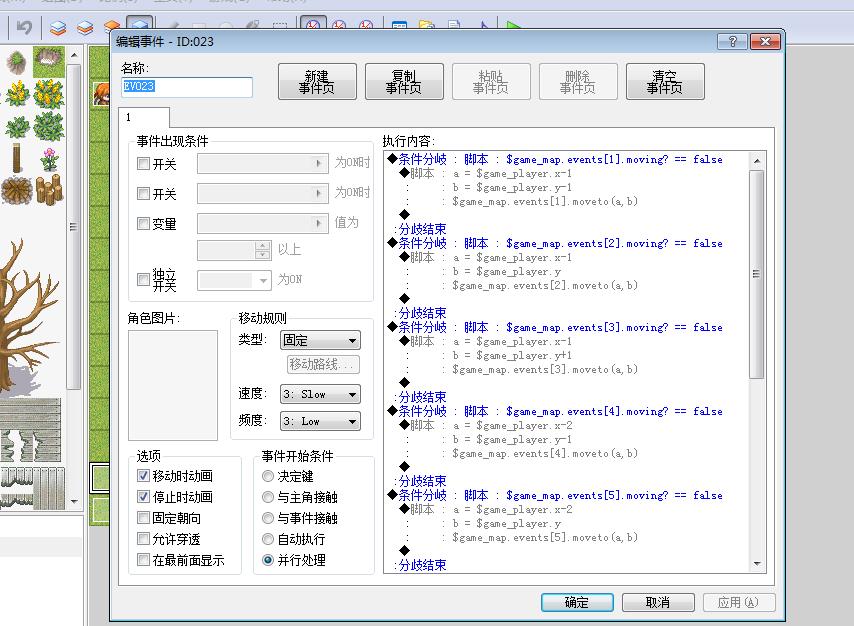
Task: Enable the 独立开关 condition checkbox
Action: (x=143, y=279)
